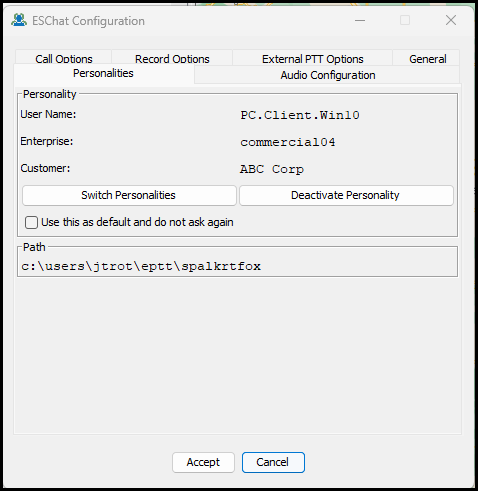The image size is (478, 491).
Task: Minimize the ESChat Configuration window
Action: [x=360, y=20]
